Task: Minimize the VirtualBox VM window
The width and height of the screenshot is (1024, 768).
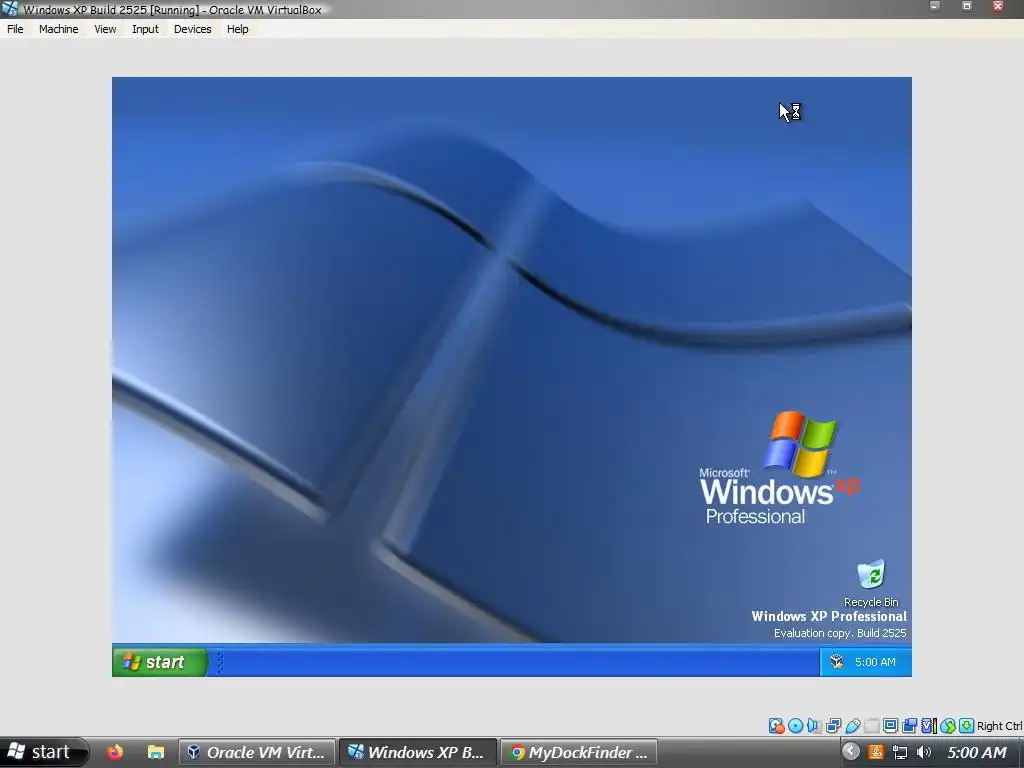Action: point(935,6)
